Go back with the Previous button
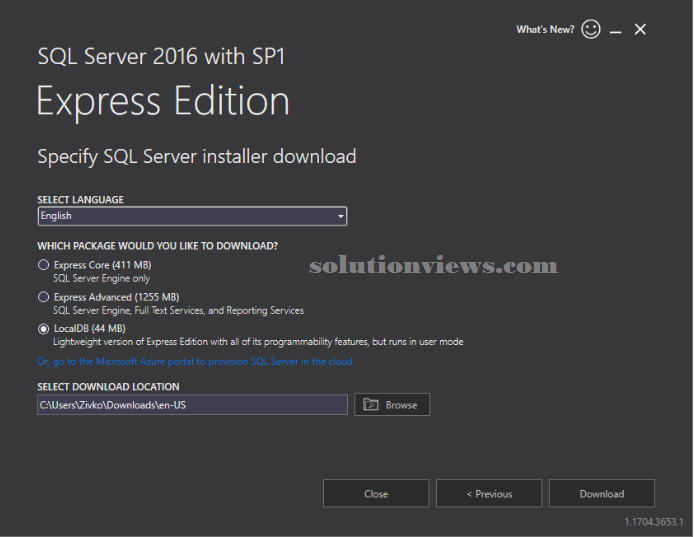This screenshot has height=537, width=695. point(489,493)
